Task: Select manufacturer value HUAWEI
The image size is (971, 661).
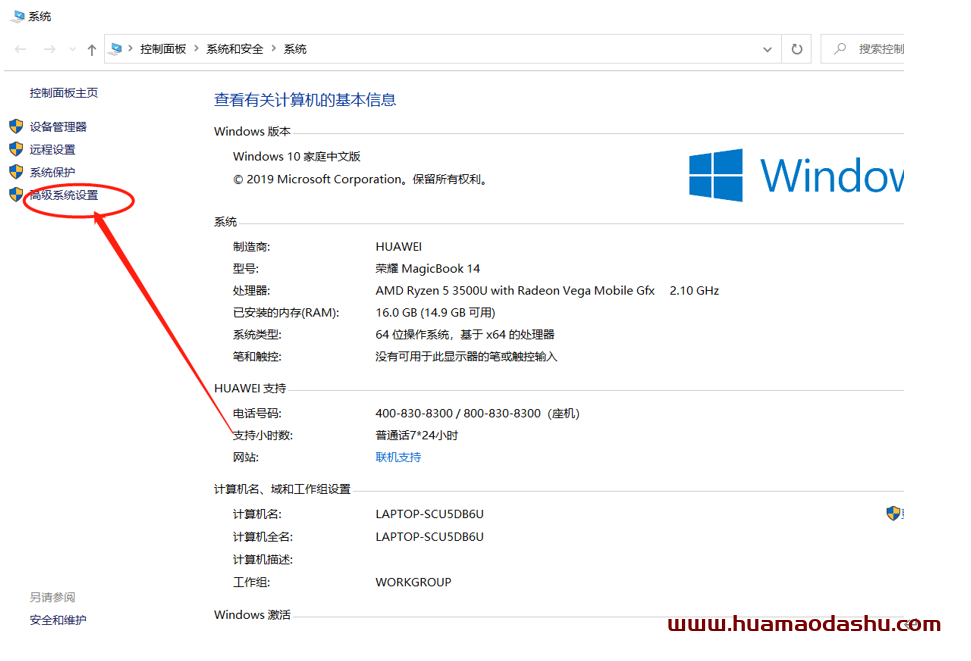Action: [398, 247]
